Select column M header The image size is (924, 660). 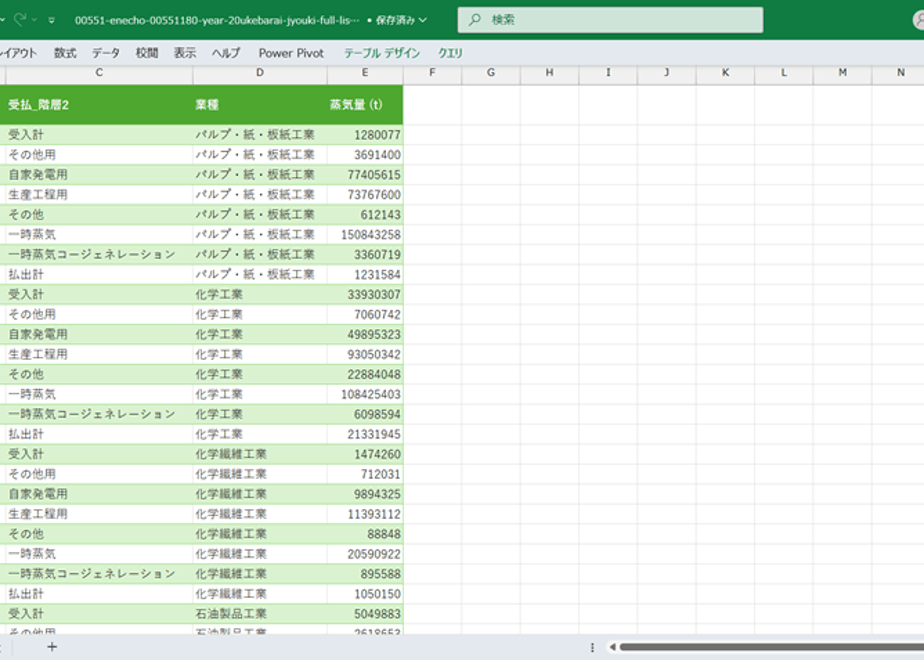842,72
